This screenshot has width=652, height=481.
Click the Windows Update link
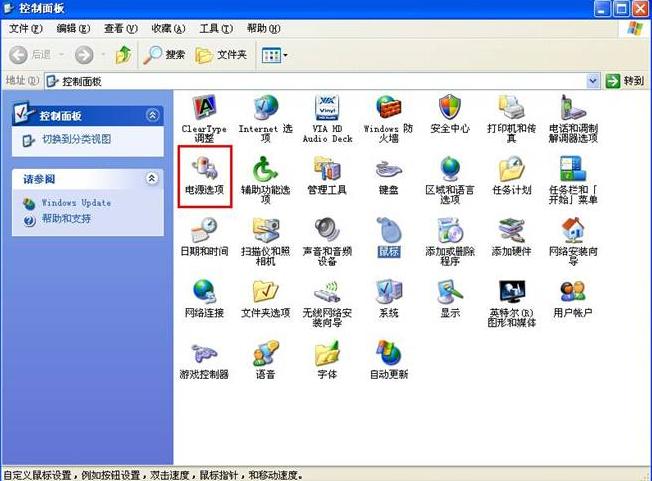76,203
